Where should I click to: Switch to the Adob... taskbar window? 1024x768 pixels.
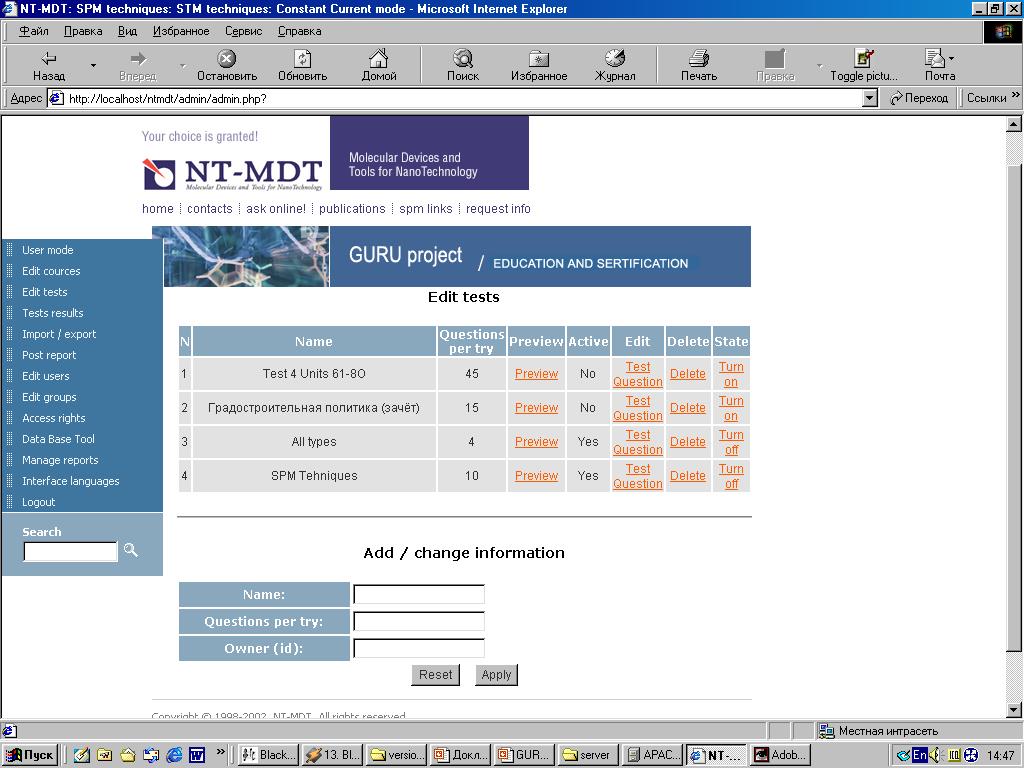(781, 755)
